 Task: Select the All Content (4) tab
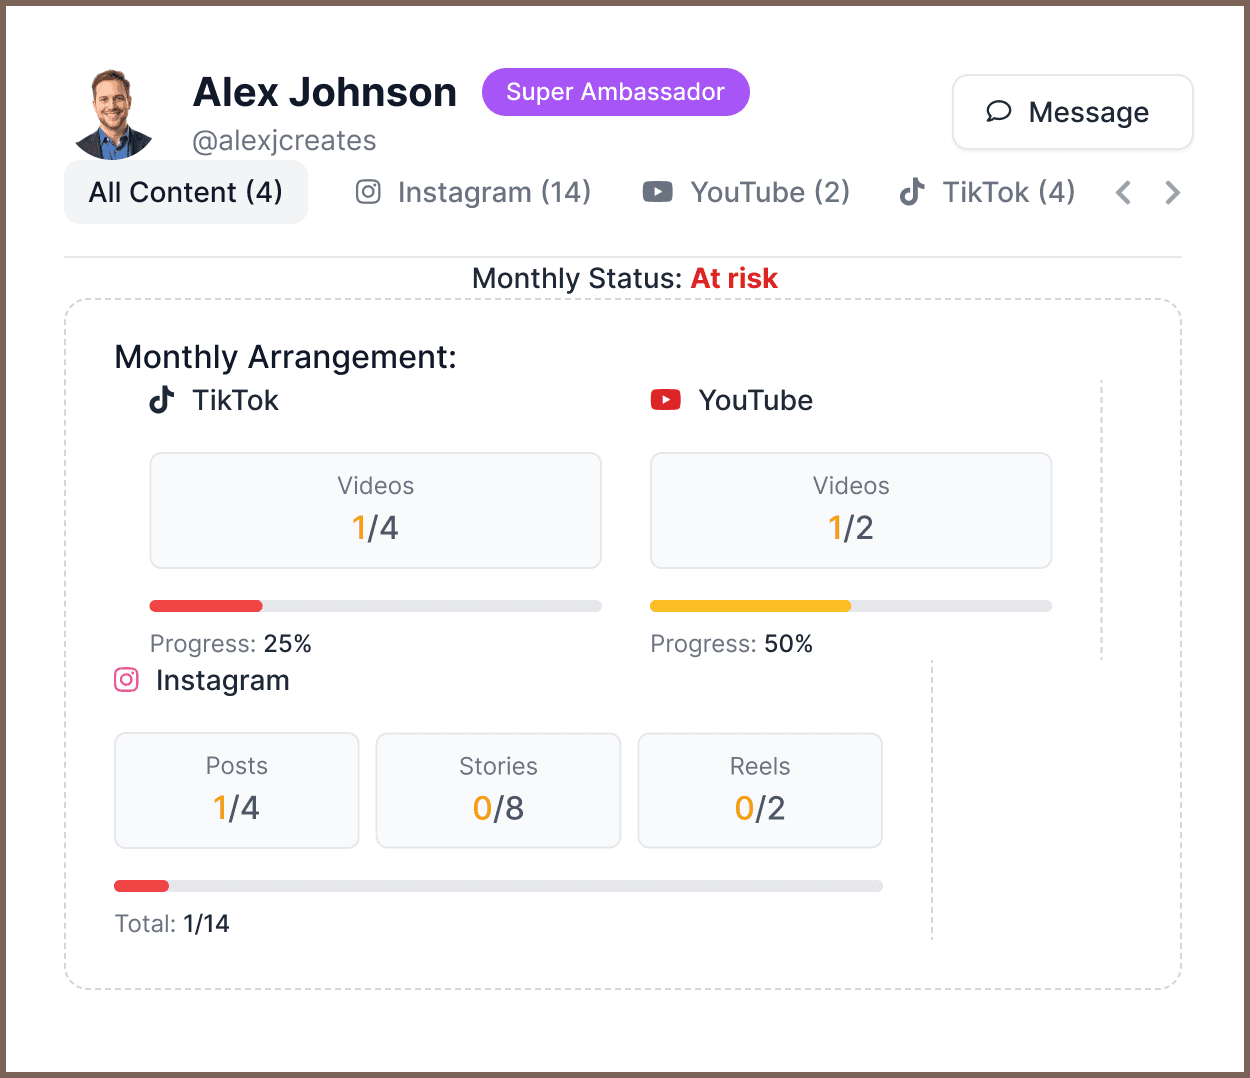[x=186, y=192]
